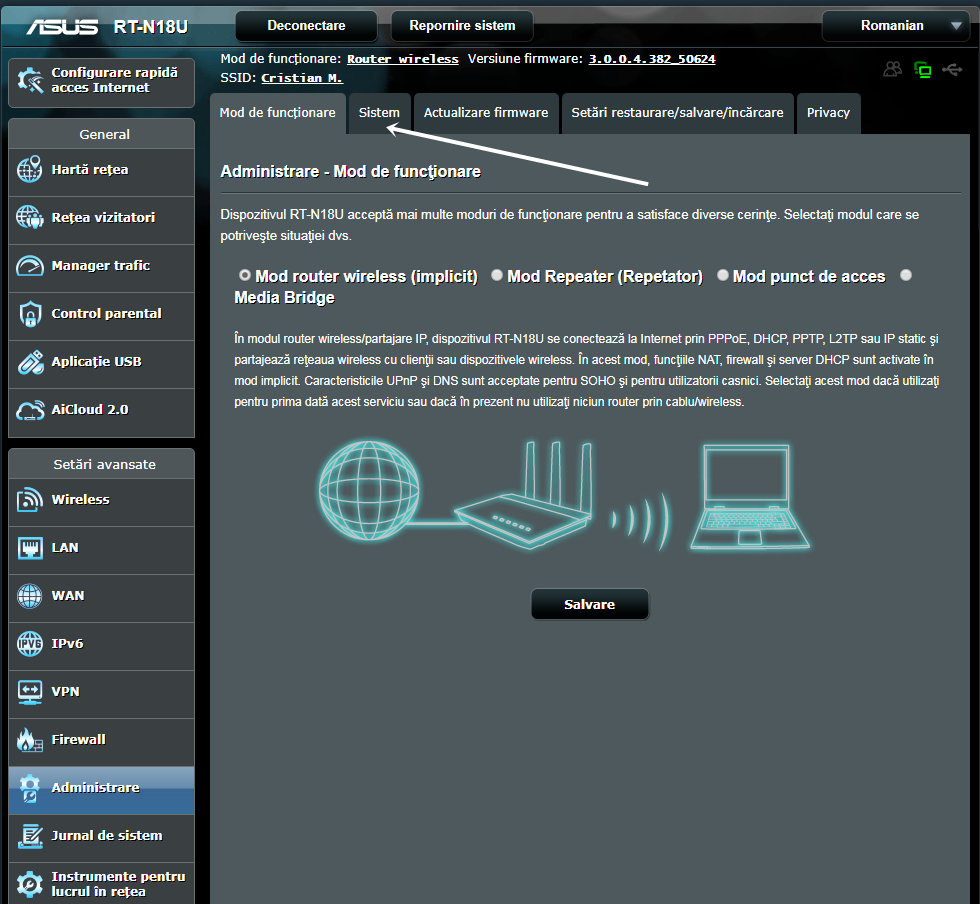Click the network tools gear icon
Viewport: 980px width, 904px height.
click(29, 884)
